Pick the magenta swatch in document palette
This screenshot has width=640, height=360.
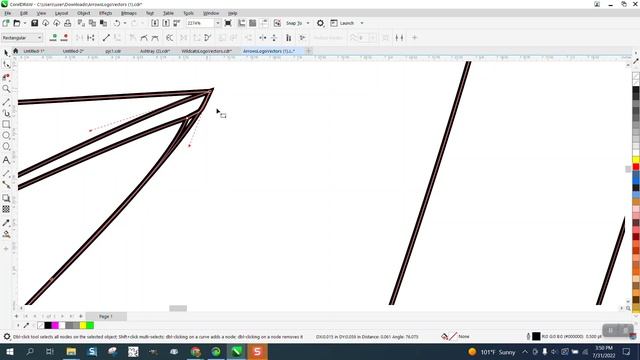coord(55,325)
